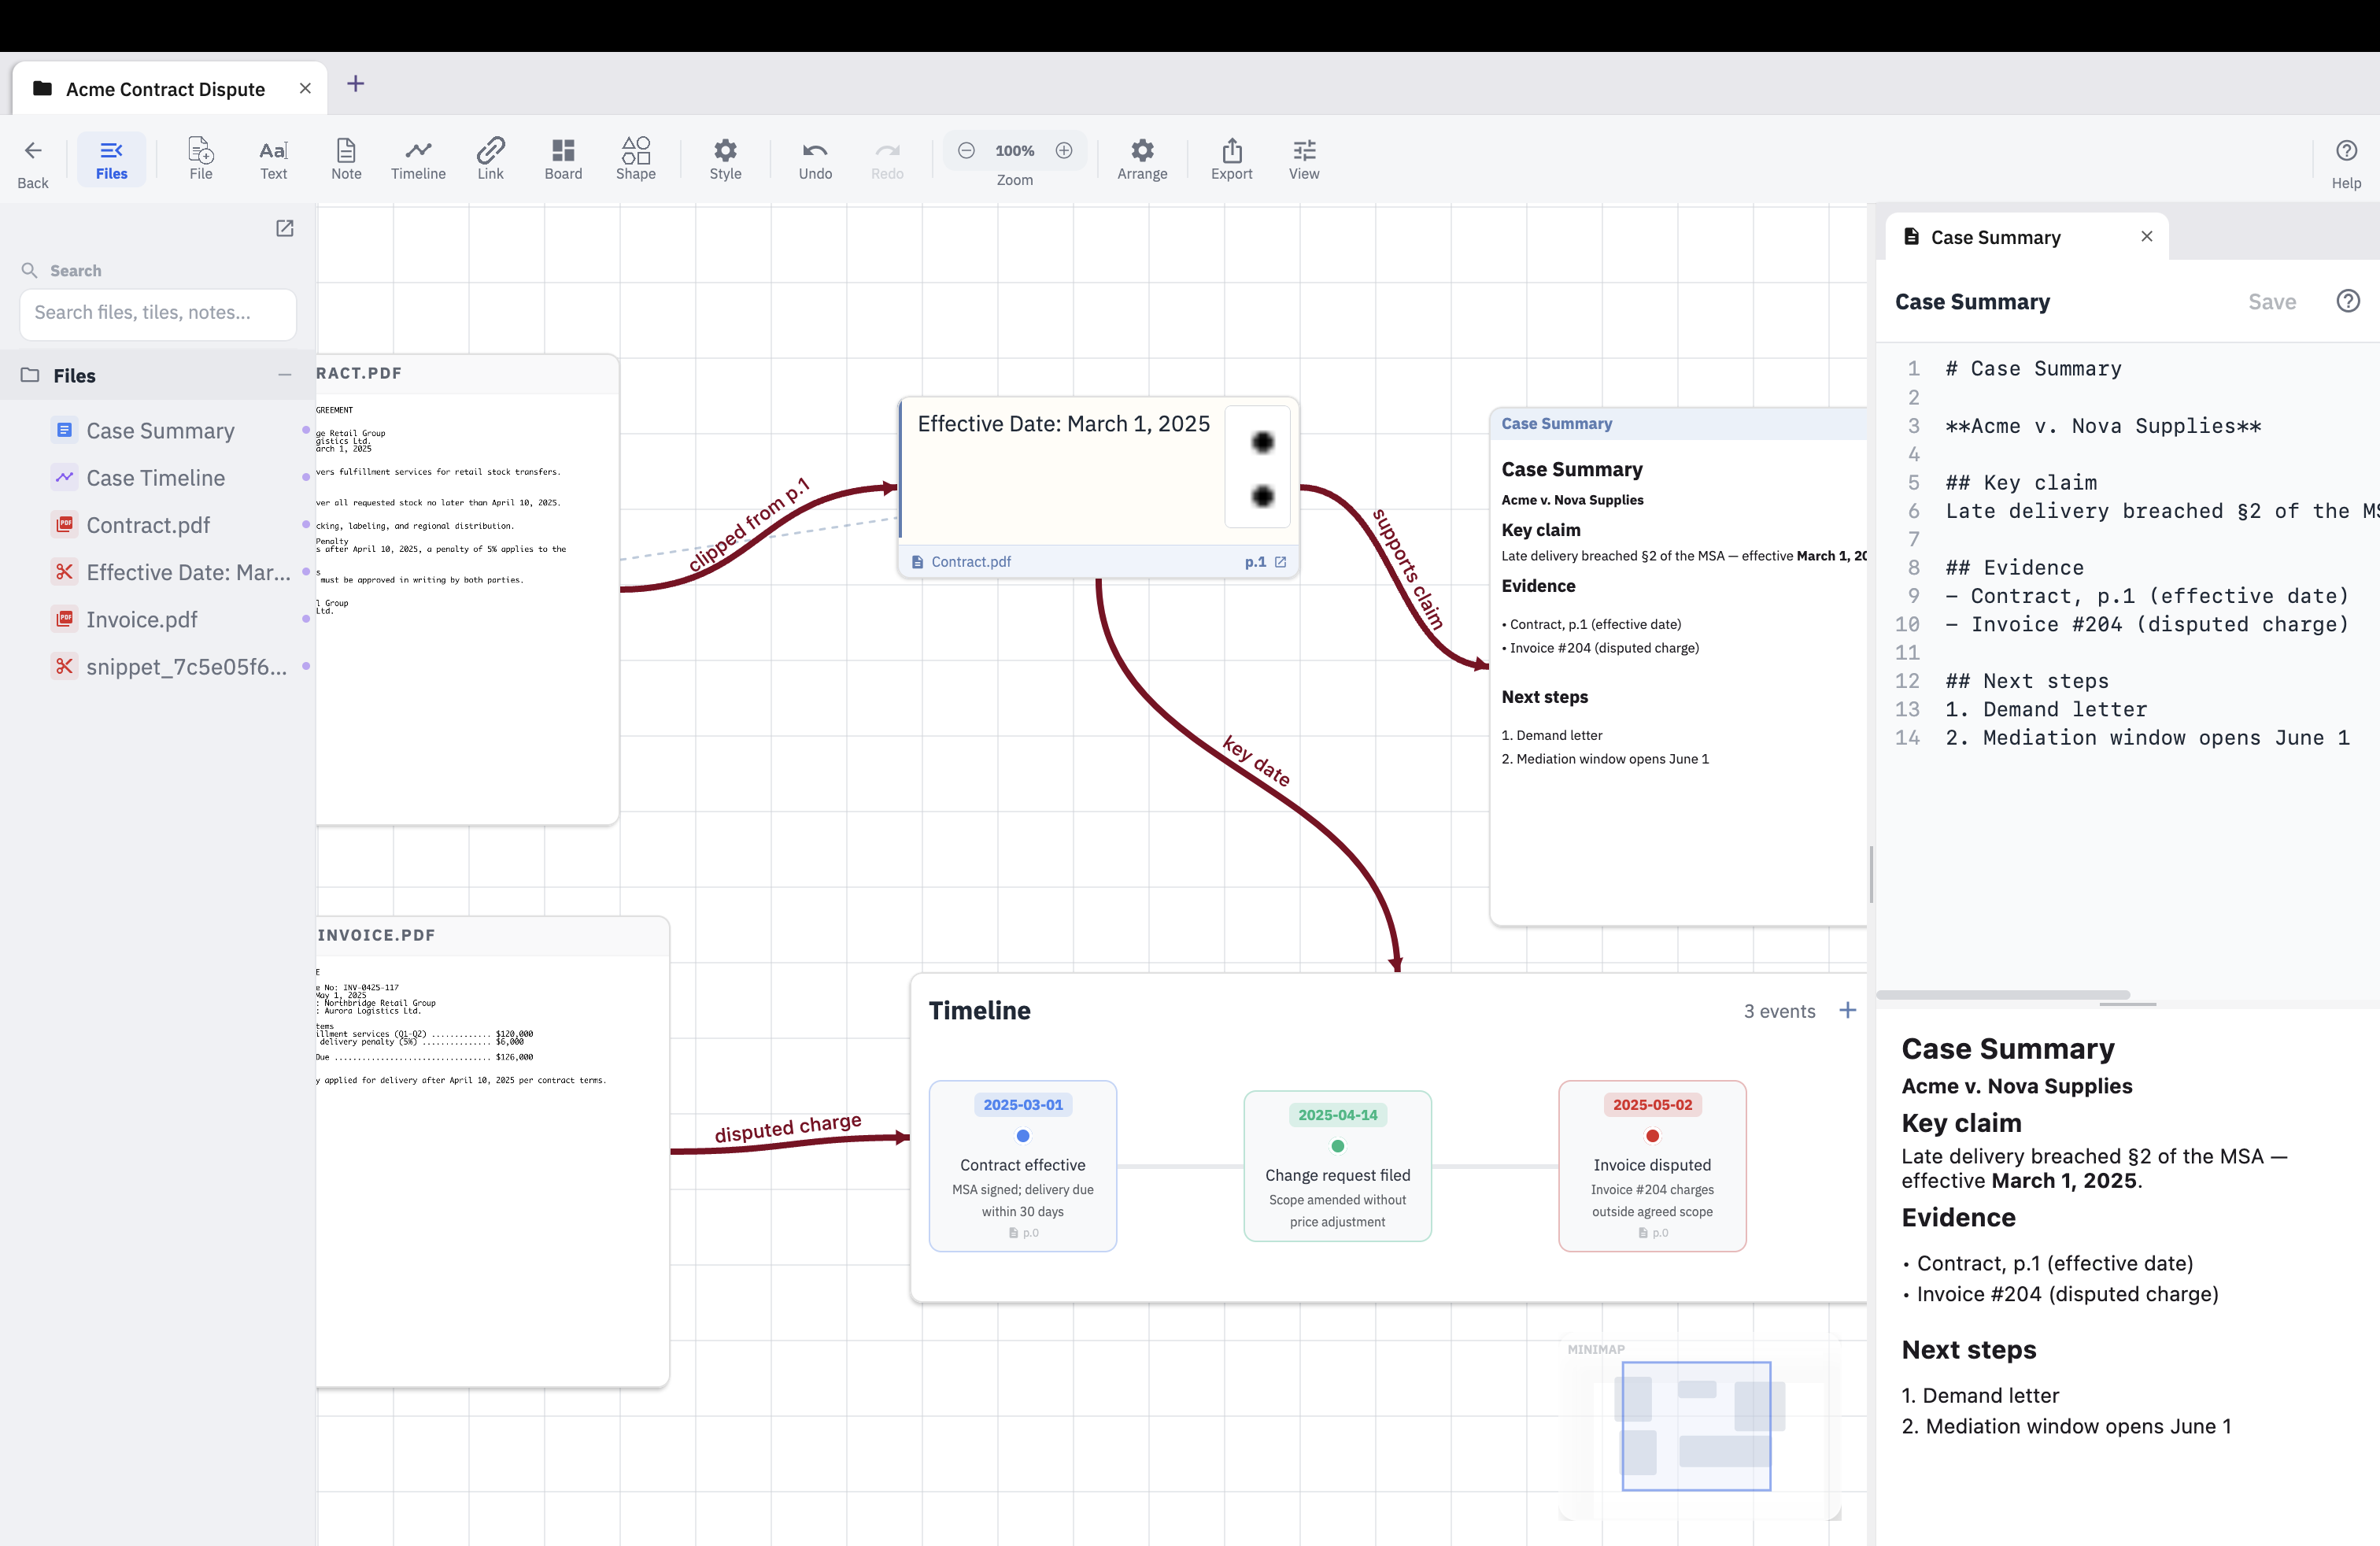Select the 'clipped from p.1' connector label
This screenshot has height=1546, width=2380.
(x=749, y=525)
